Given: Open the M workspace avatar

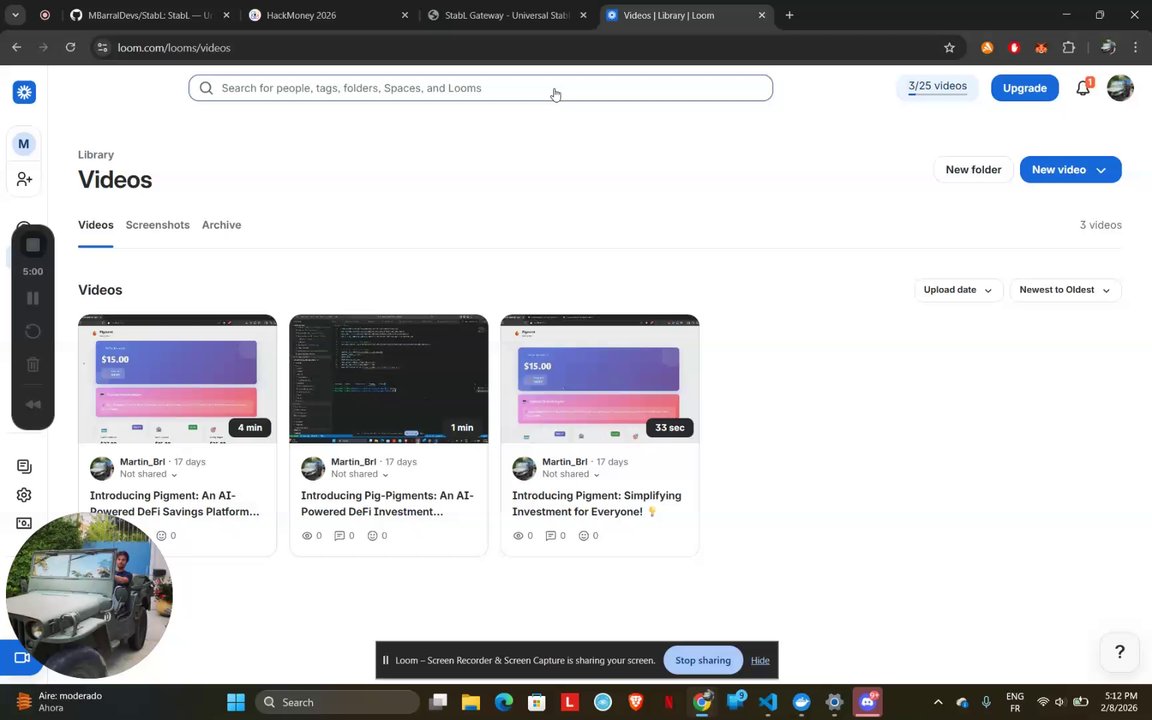Looking at the screenshot, I should [24, 144].
